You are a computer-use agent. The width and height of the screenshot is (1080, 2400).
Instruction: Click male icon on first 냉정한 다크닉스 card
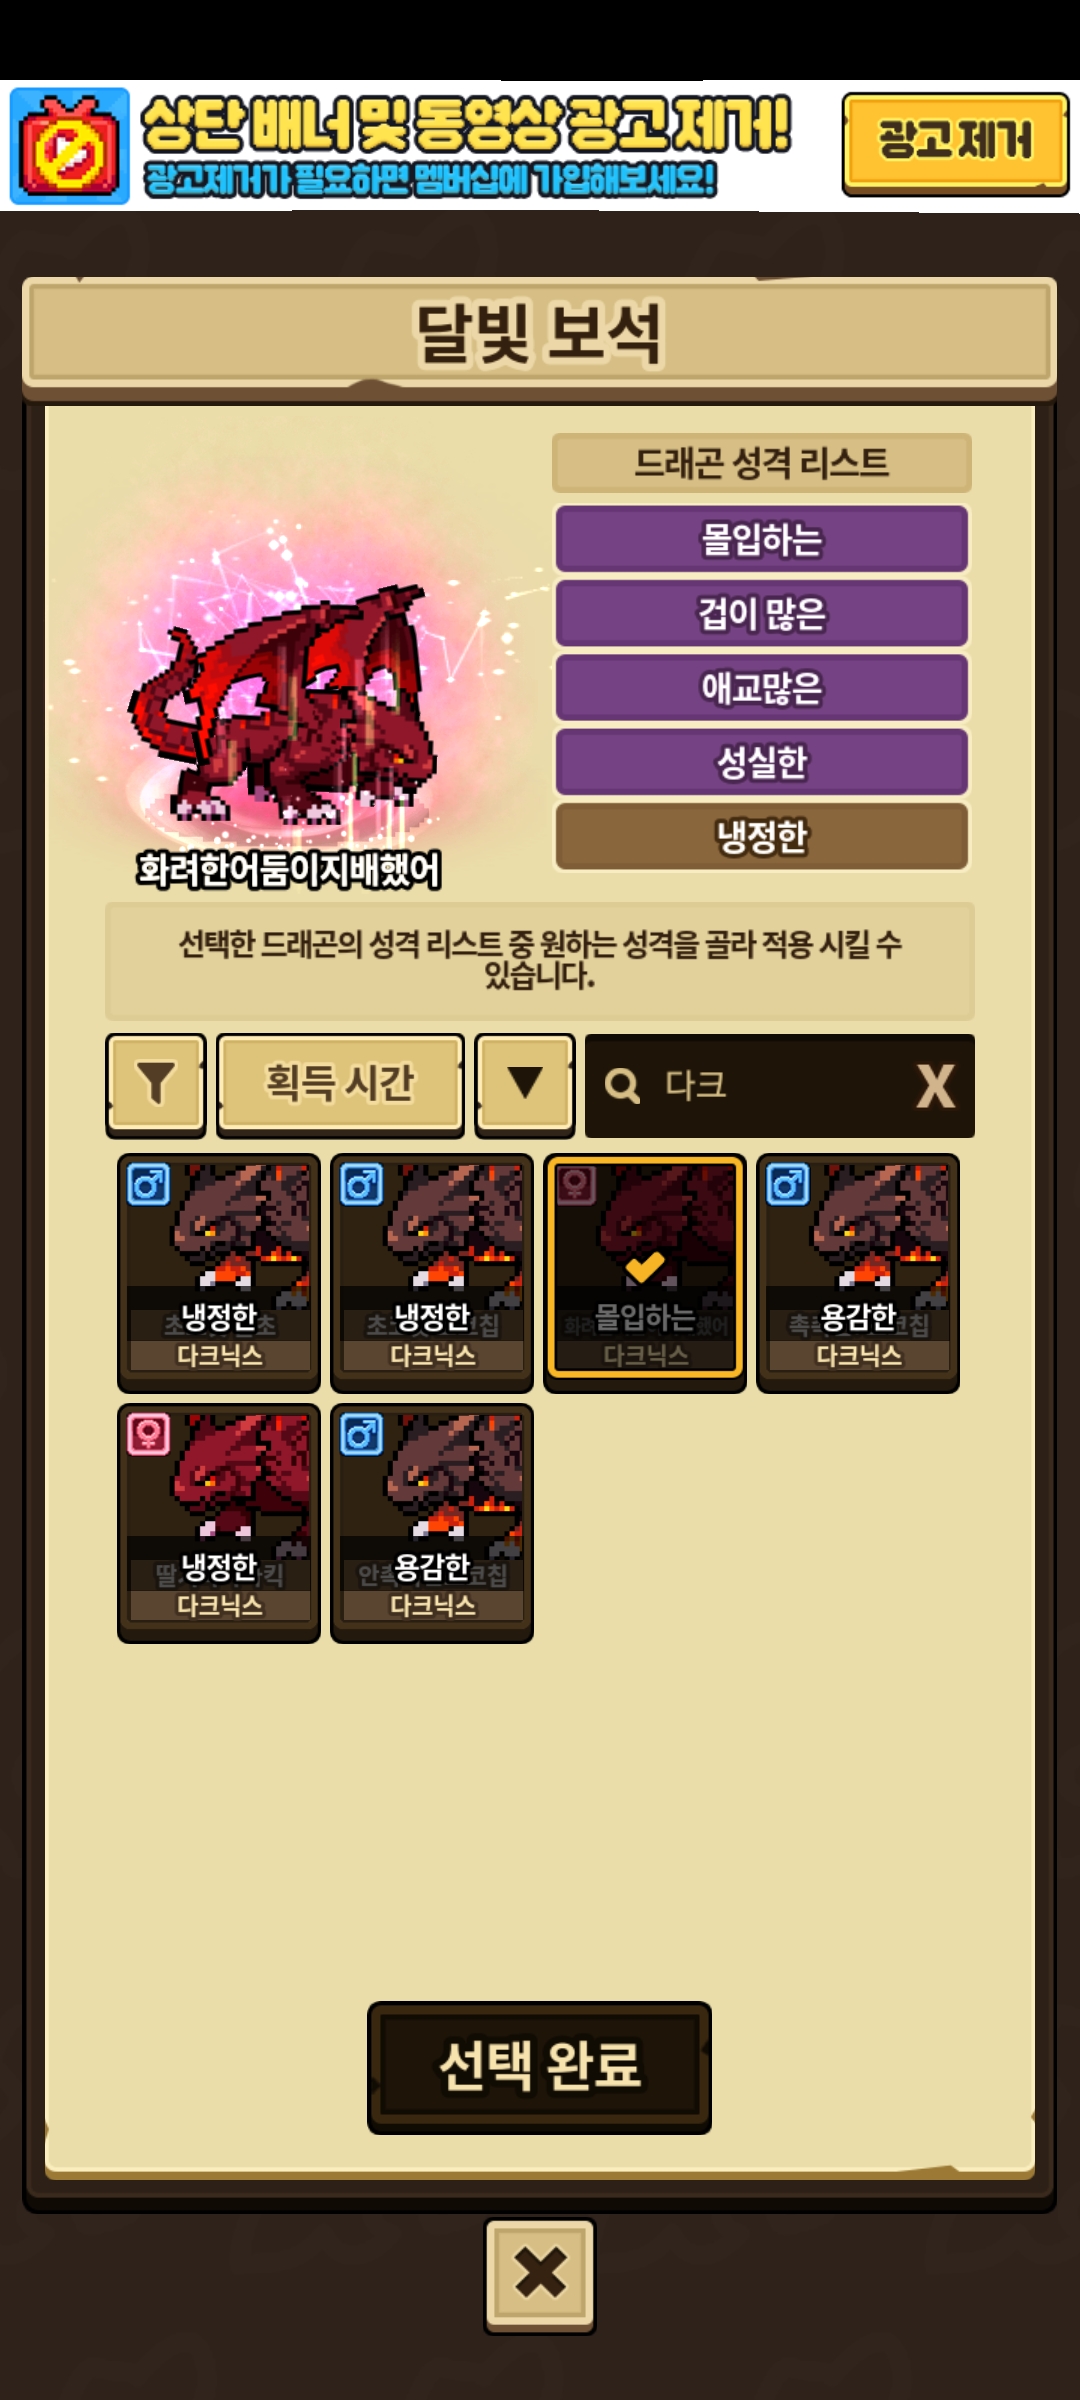click(x=149, y=1185)
